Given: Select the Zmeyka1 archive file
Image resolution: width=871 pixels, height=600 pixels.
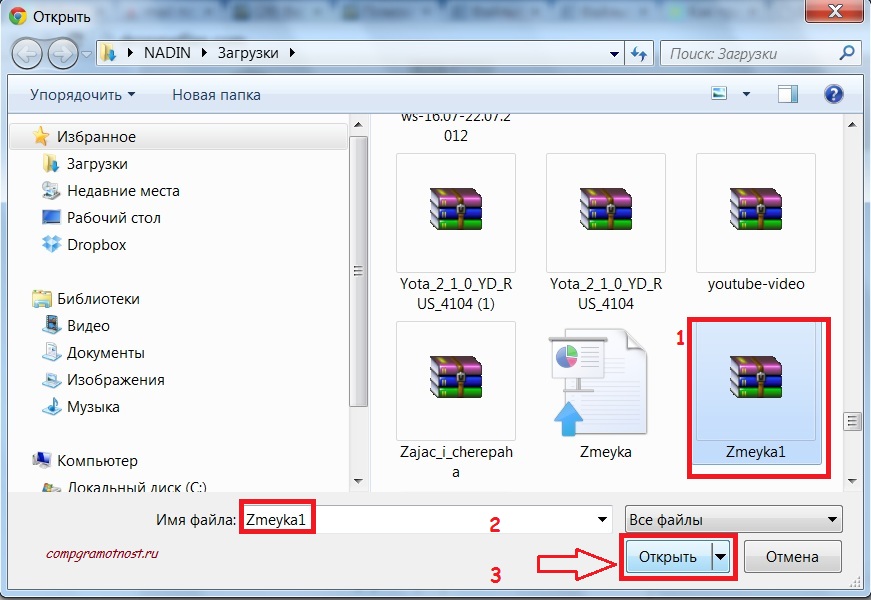Looking at the screenshot, I should [755, 392].
